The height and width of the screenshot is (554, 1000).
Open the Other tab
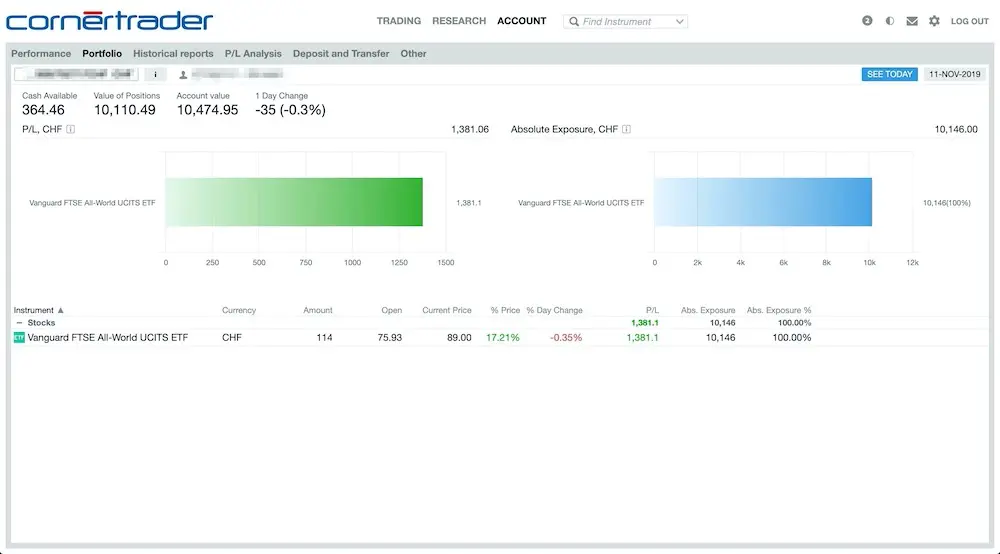pyautogui.click(x=413, y=54)
